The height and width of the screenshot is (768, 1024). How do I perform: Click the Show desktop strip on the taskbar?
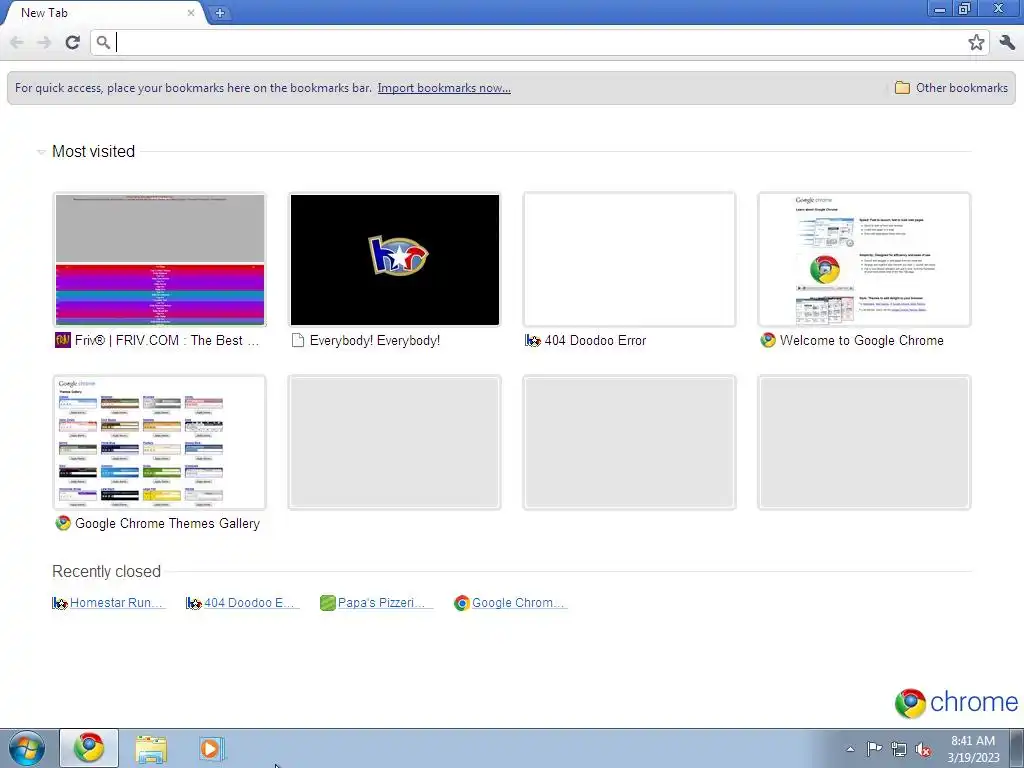tap(1017, 748)
